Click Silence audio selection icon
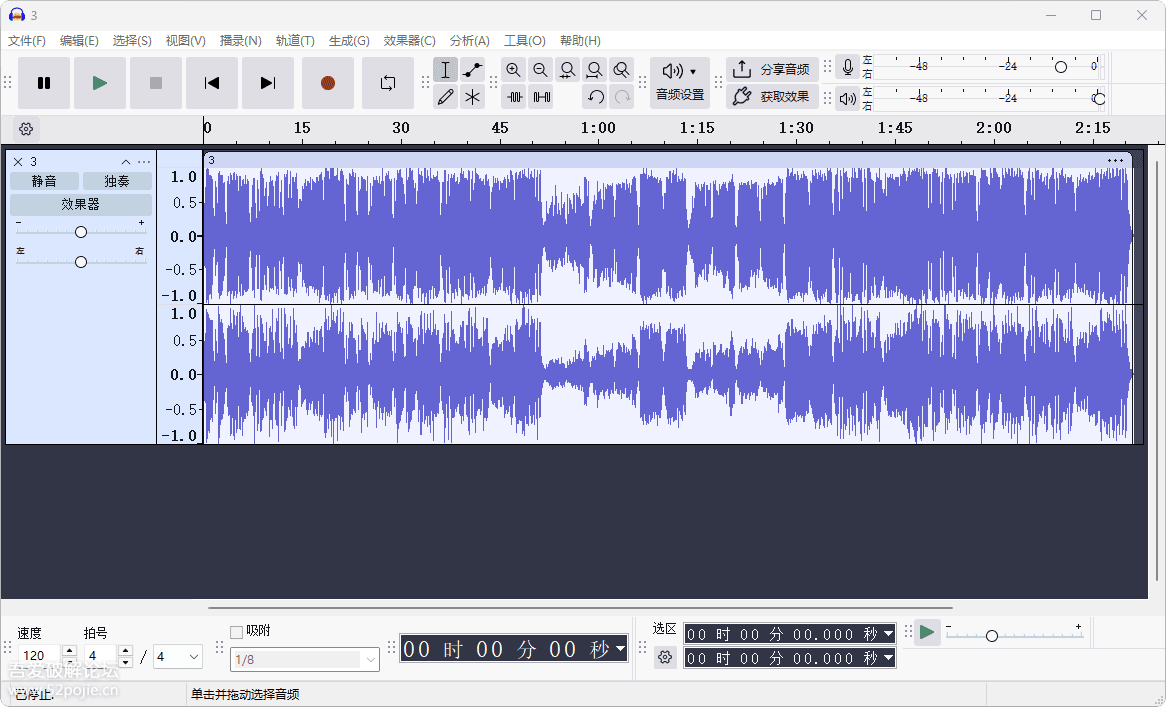 (541, 97)
